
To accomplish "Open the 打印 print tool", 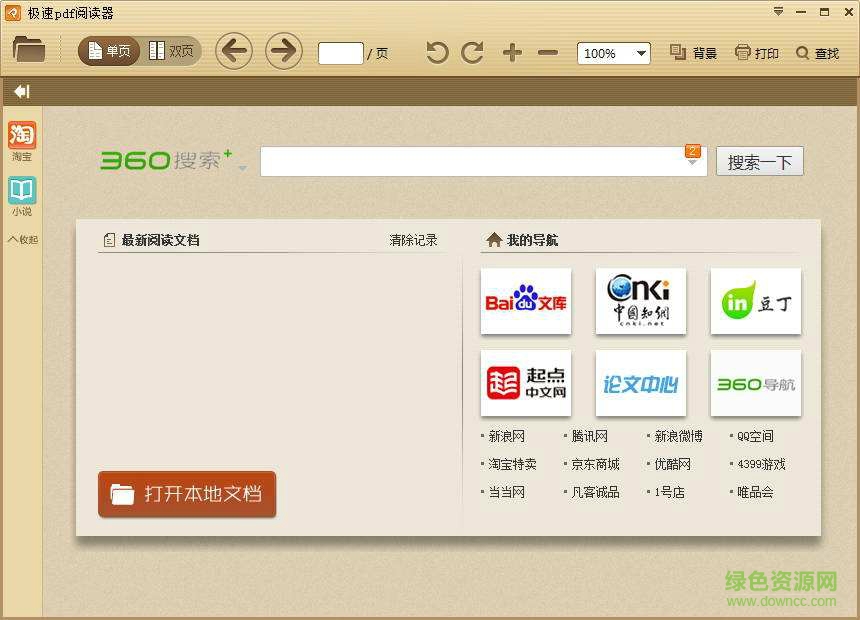I will (756, 52).
